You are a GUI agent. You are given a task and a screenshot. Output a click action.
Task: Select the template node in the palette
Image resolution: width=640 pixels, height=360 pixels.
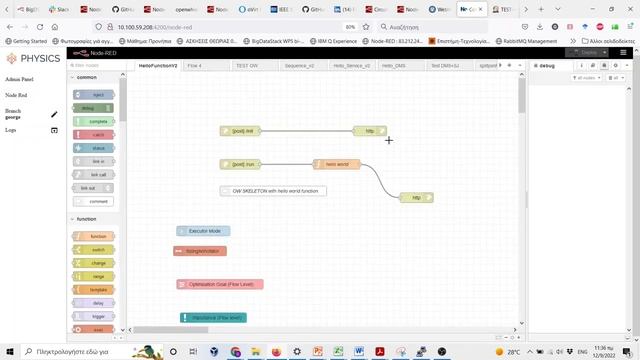pyautogui.click(x=93, y=290)
